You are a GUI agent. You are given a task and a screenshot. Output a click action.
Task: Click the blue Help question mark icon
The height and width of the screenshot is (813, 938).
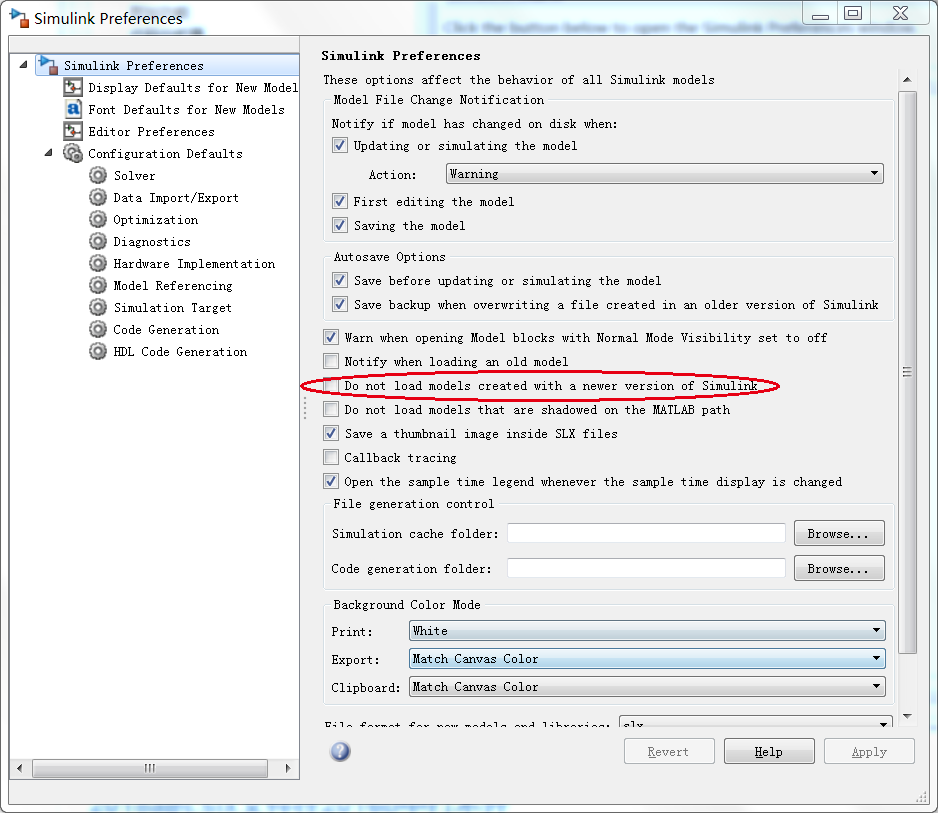[340, 751]
